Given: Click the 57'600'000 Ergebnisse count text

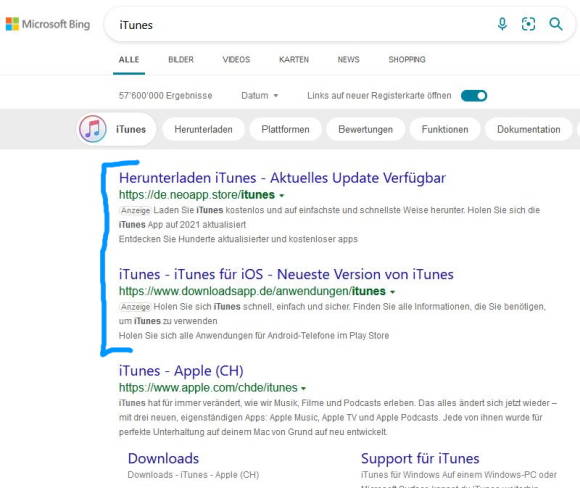Looking at the screenshot, I should click(x=165, y=95).
